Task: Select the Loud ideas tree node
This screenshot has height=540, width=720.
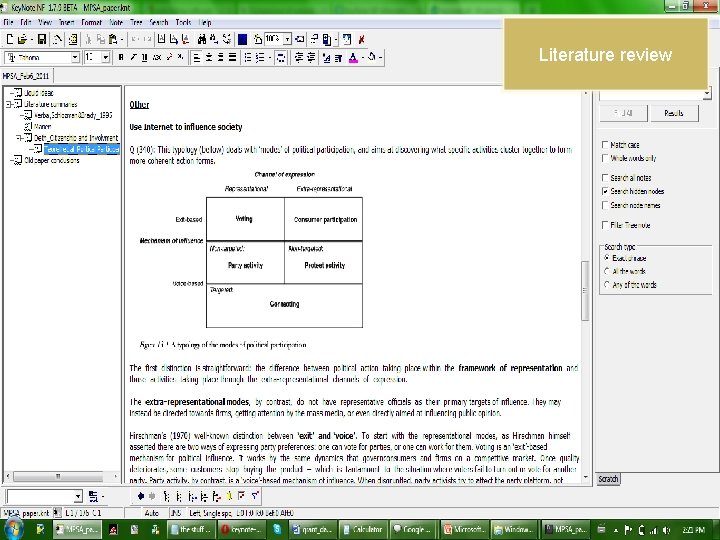Action: [x=39, y=93]
